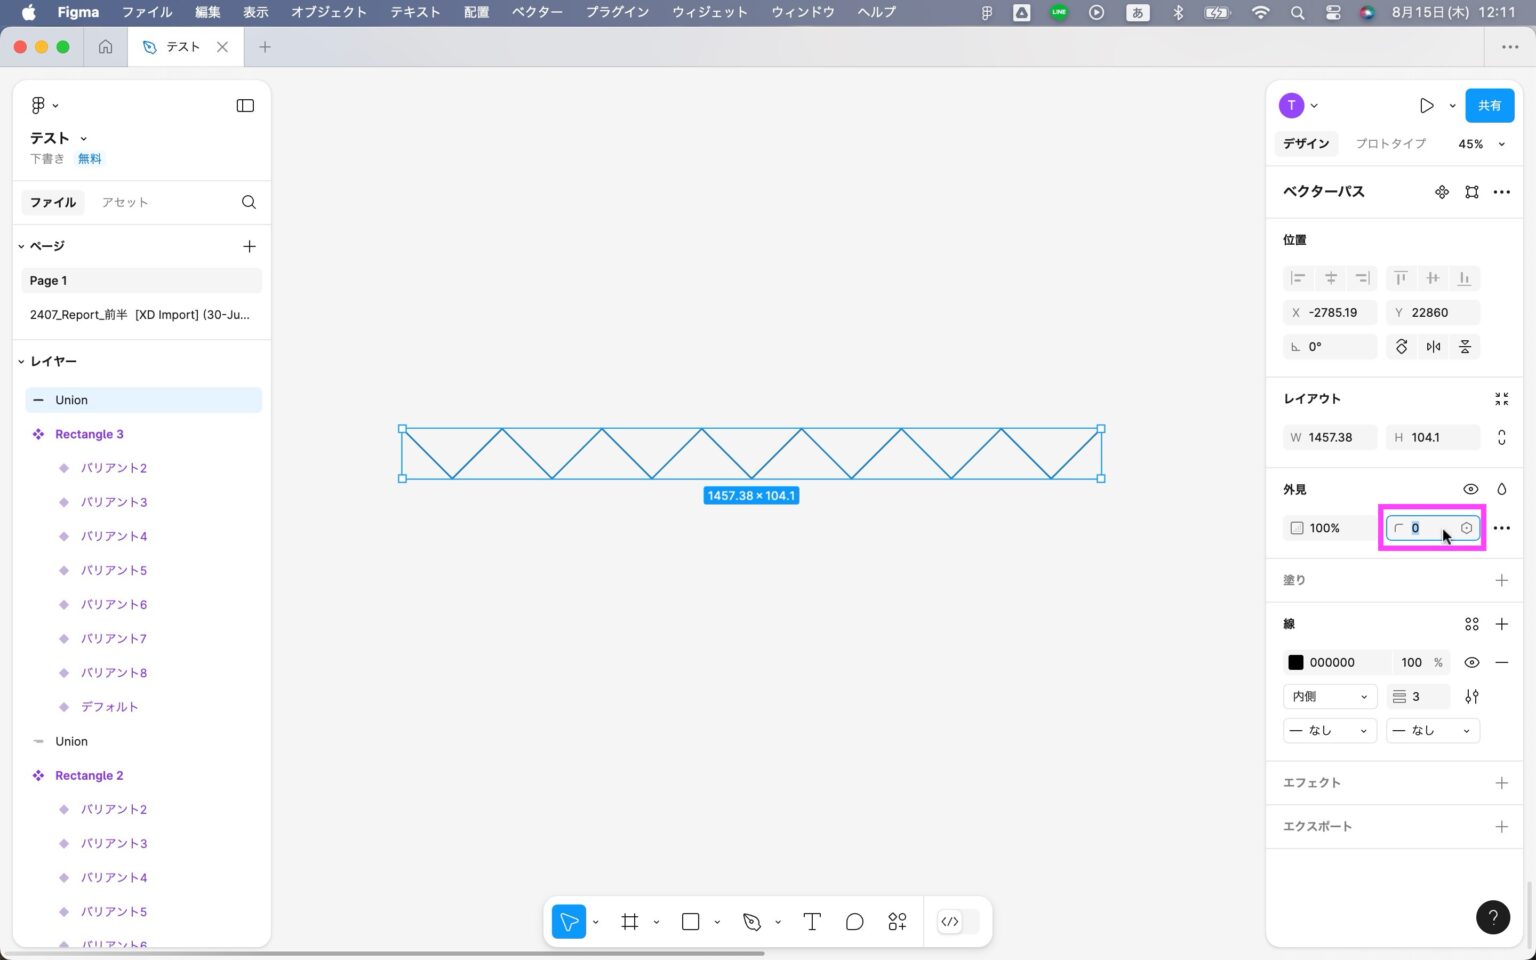Switch to the プロトタイプ tab

pos(1390,143)
